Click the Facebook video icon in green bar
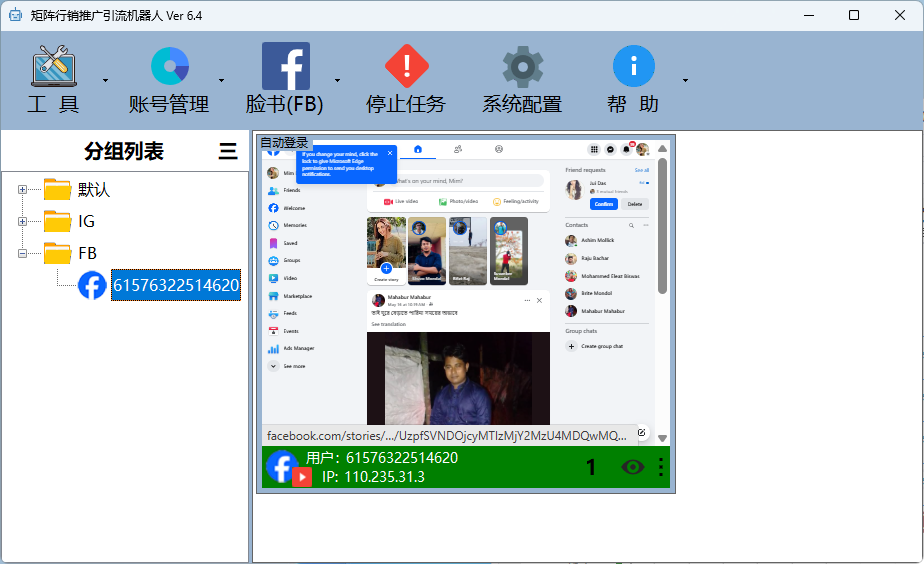924x564 pixels. [x=302, y=476]
